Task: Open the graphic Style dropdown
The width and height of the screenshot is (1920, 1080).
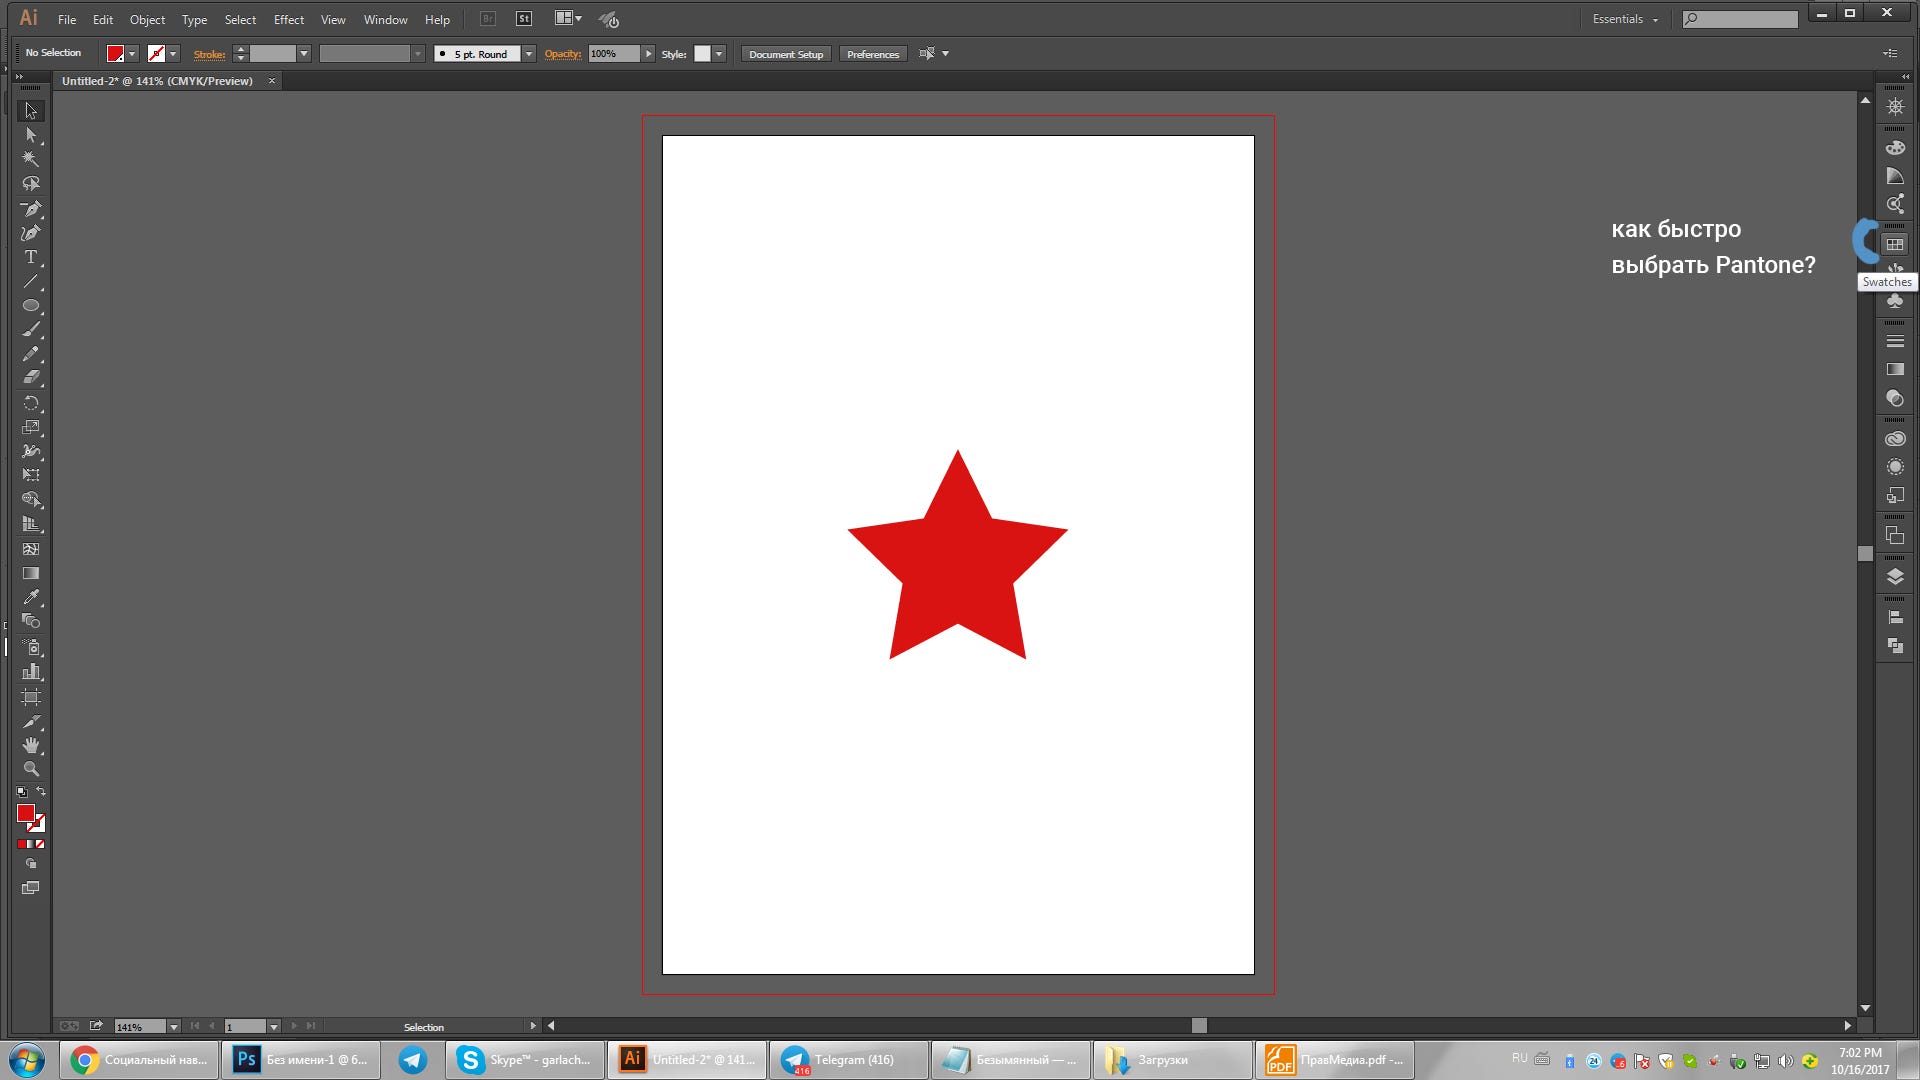Action: [719, 54]
